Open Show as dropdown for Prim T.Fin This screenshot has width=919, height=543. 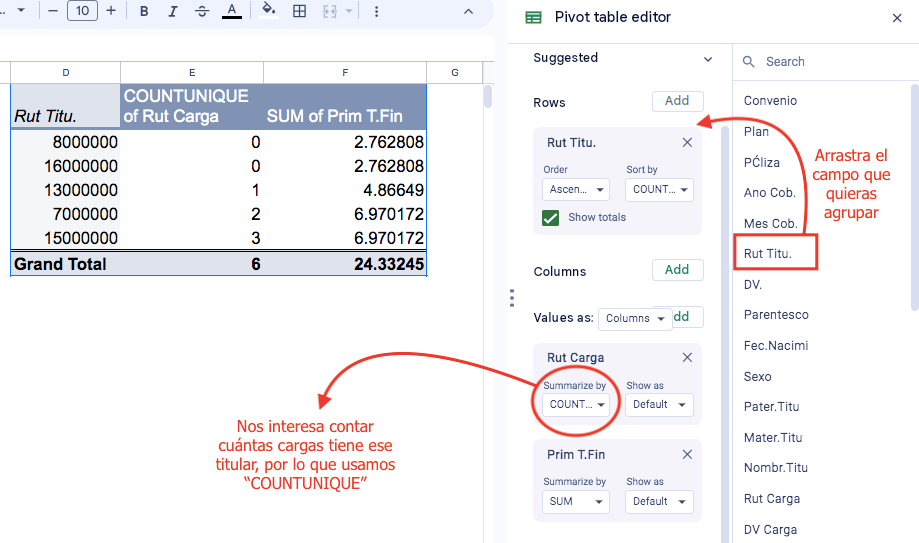point(659,501)
